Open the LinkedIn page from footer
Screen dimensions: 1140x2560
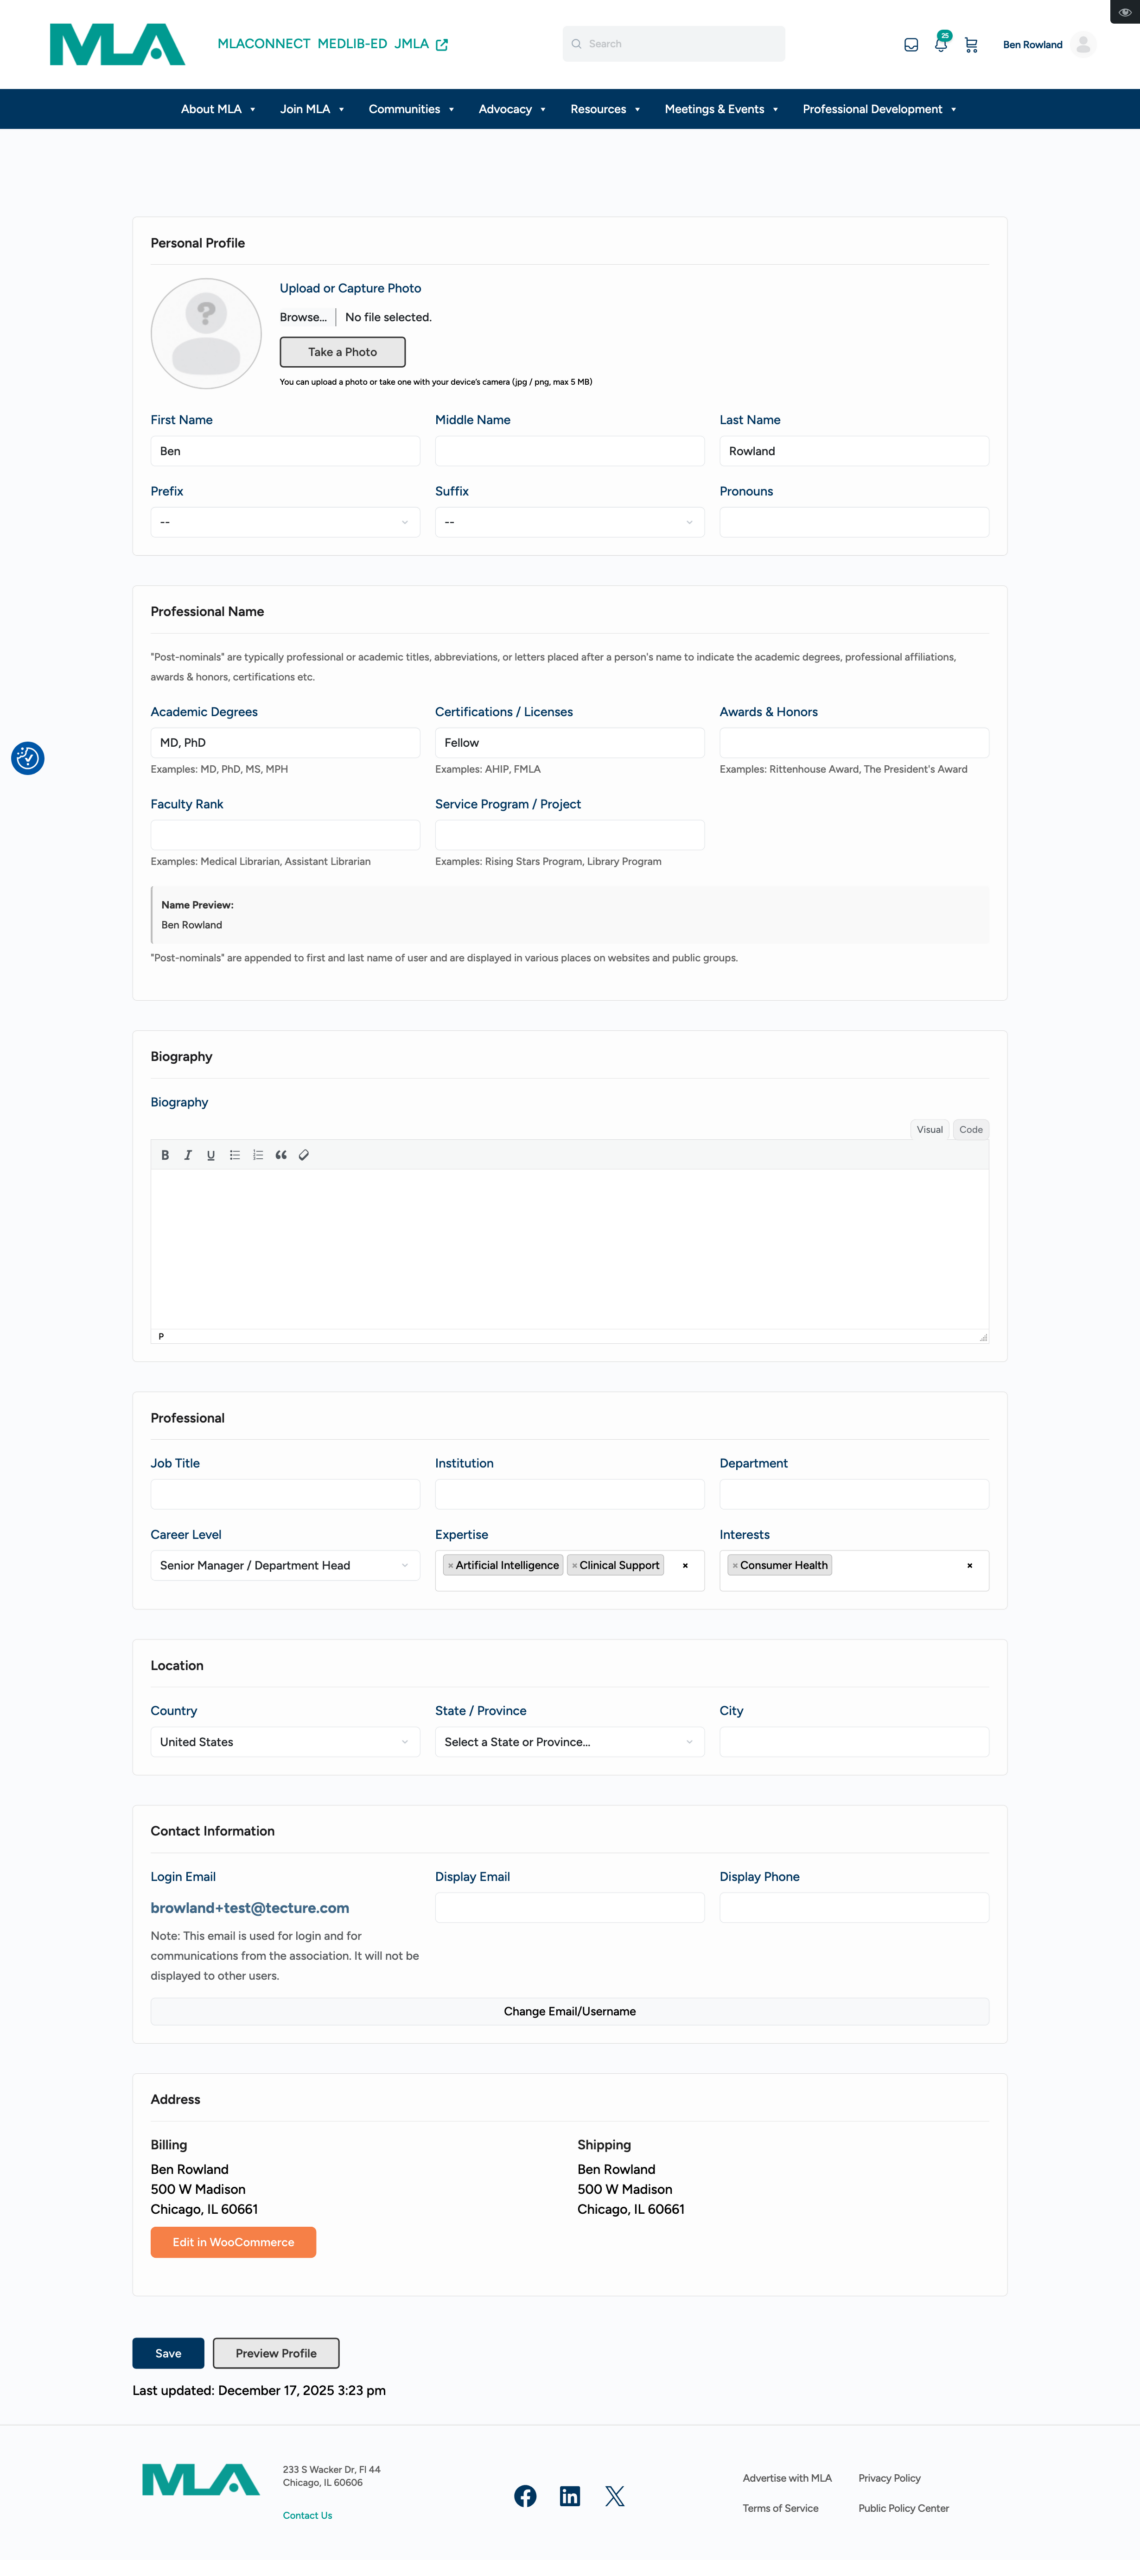pos(569,2496)
